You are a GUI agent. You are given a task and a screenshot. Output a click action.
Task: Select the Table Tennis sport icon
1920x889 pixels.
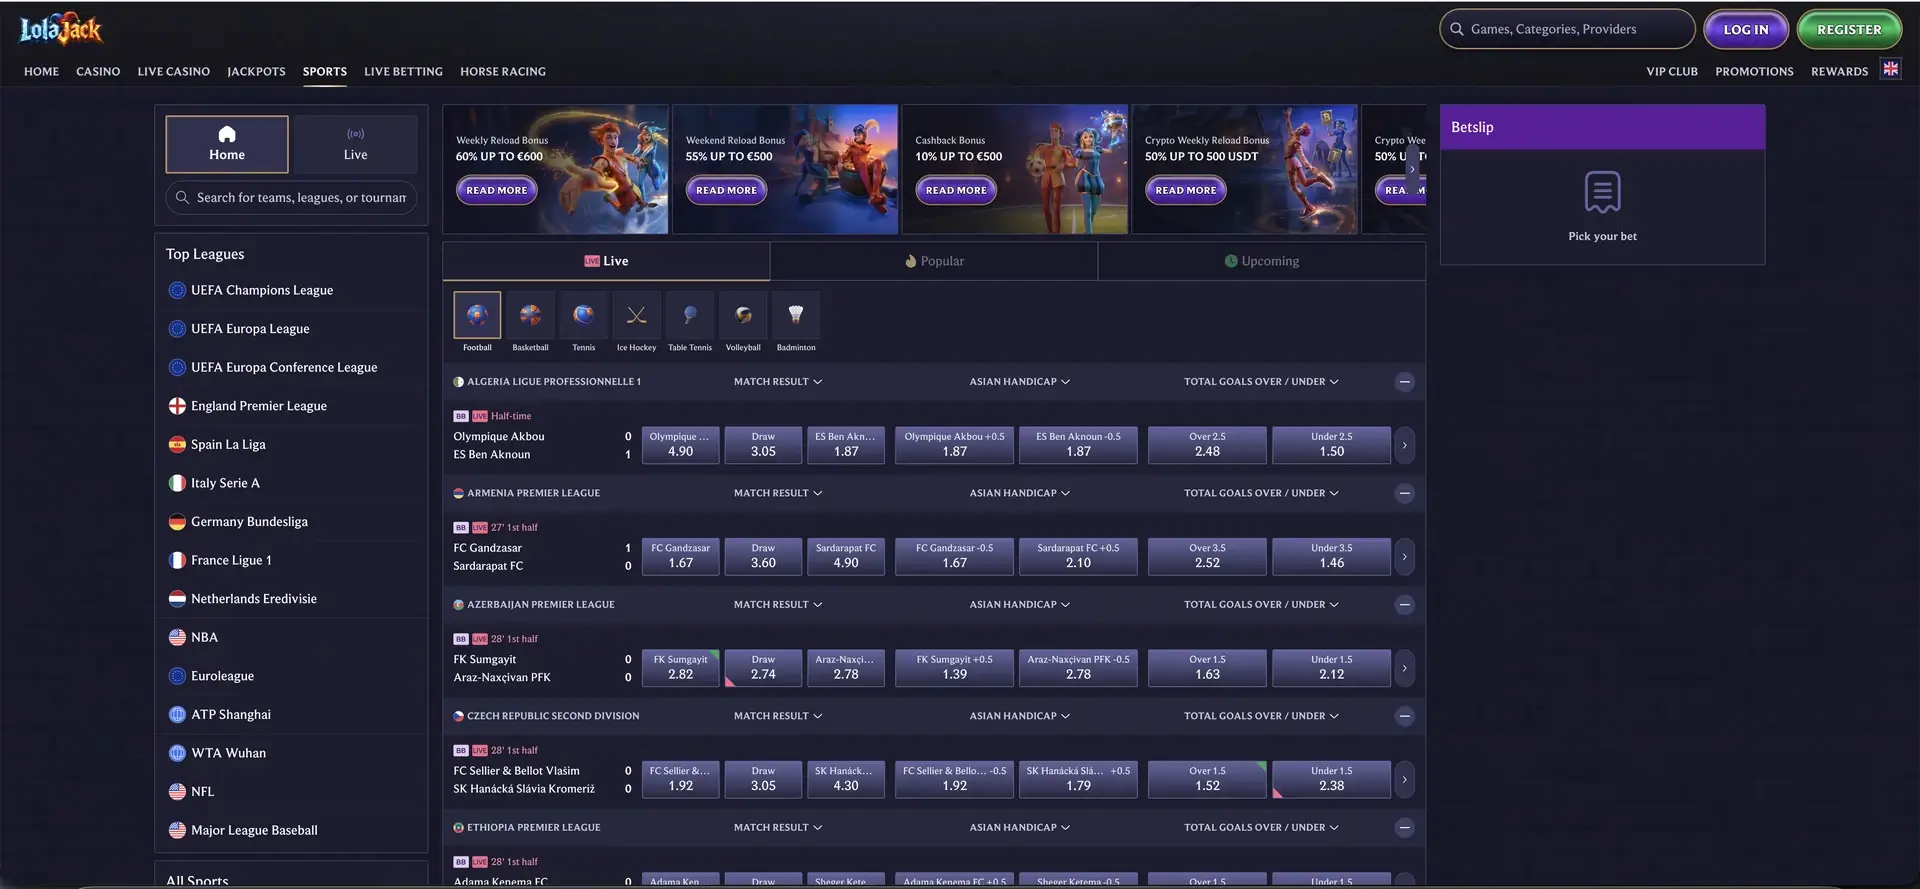point(690,316)
